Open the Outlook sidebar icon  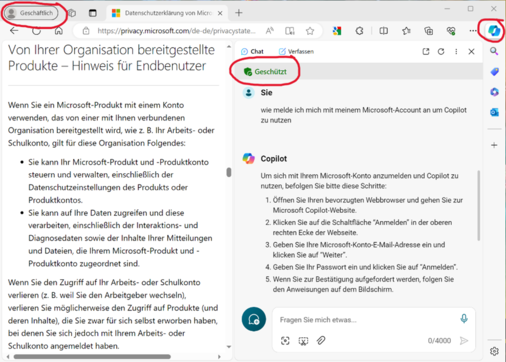pyautogui.click(x=494, y=112)
